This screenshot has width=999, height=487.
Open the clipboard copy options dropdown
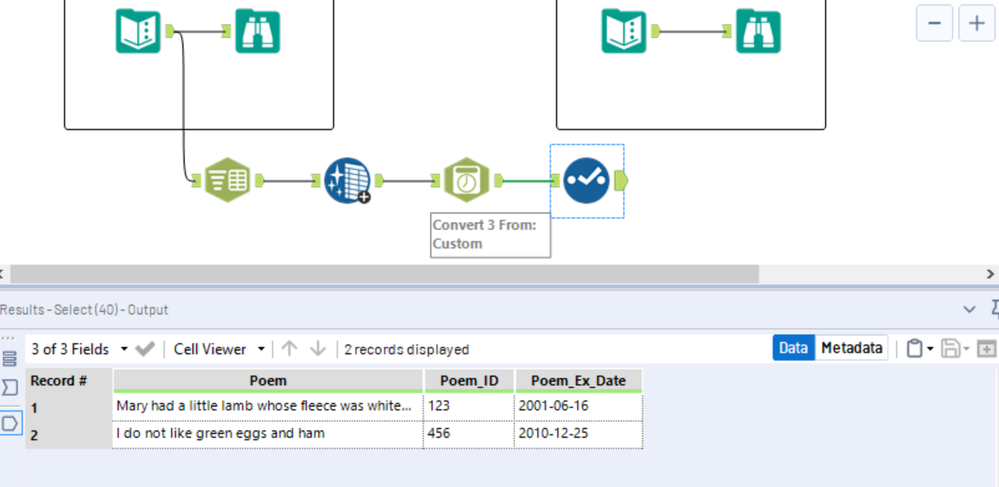931,349
